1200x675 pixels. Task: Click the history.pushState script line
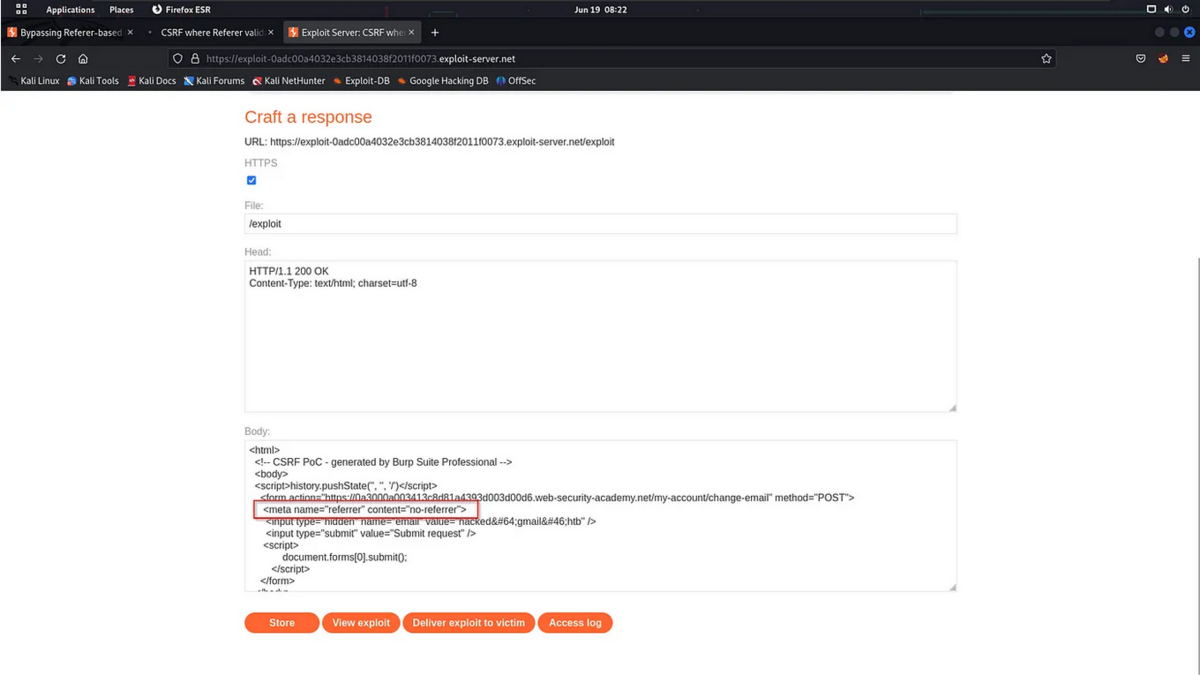346,485
